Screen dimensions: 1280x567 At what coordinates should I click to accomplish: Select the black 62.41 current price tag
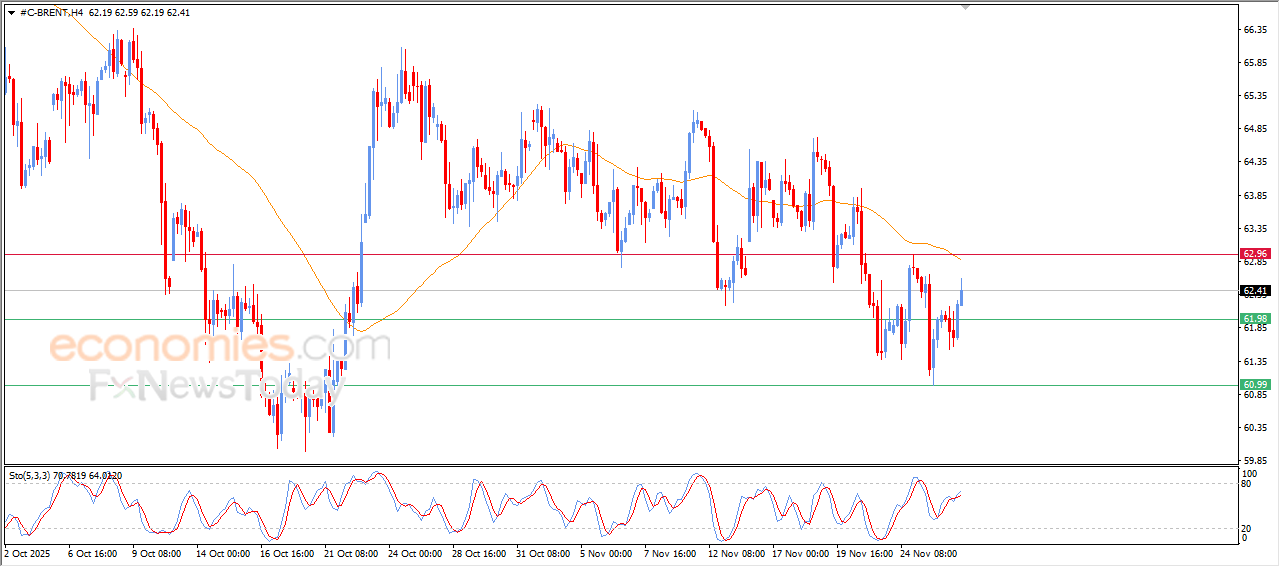point(1255,291)
